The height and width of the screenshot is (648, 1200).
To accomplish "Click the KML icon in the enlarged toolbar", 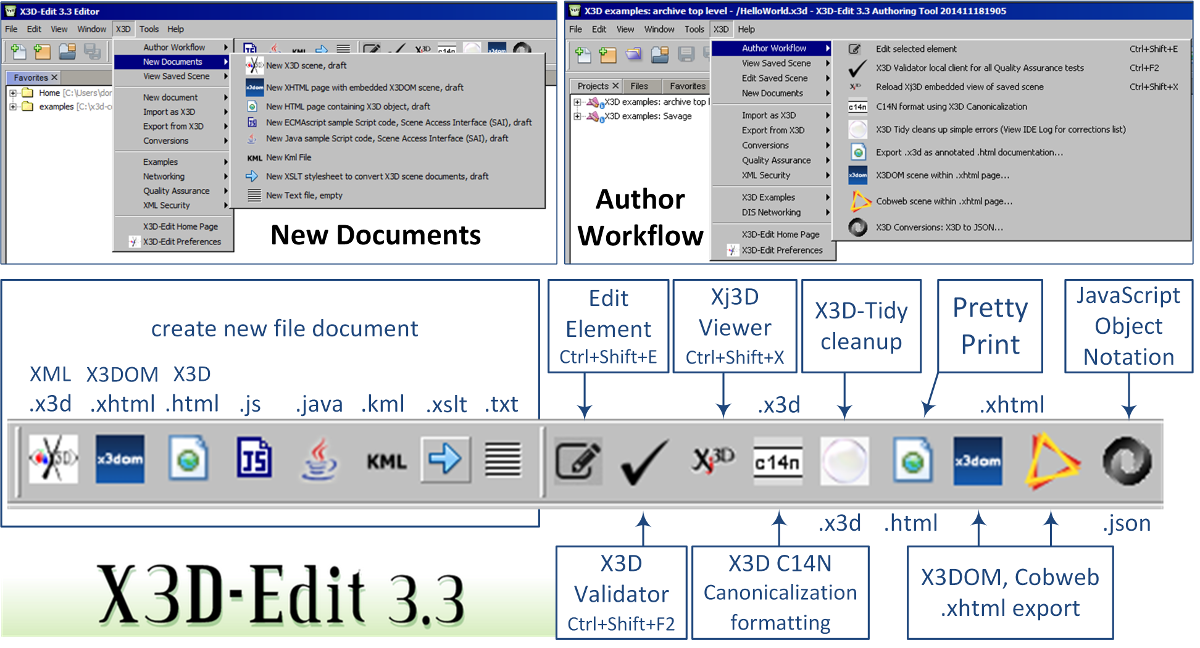I will (x=387, y=461).
